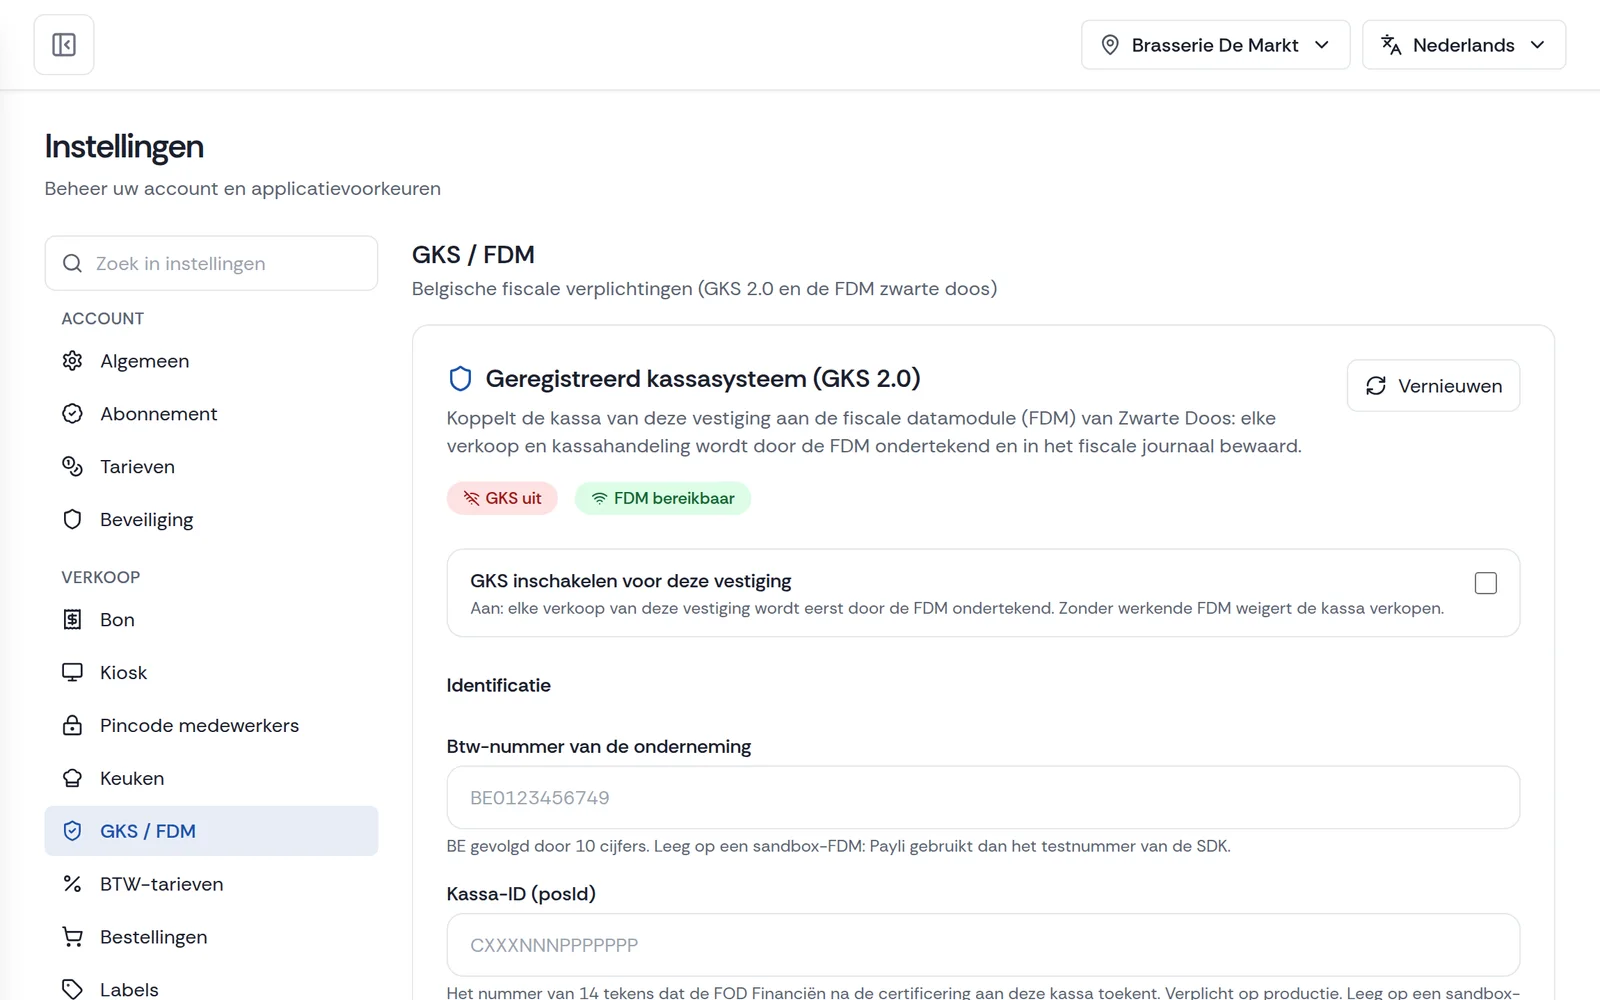Select Kiosk in the sidebar

point(211,673)
